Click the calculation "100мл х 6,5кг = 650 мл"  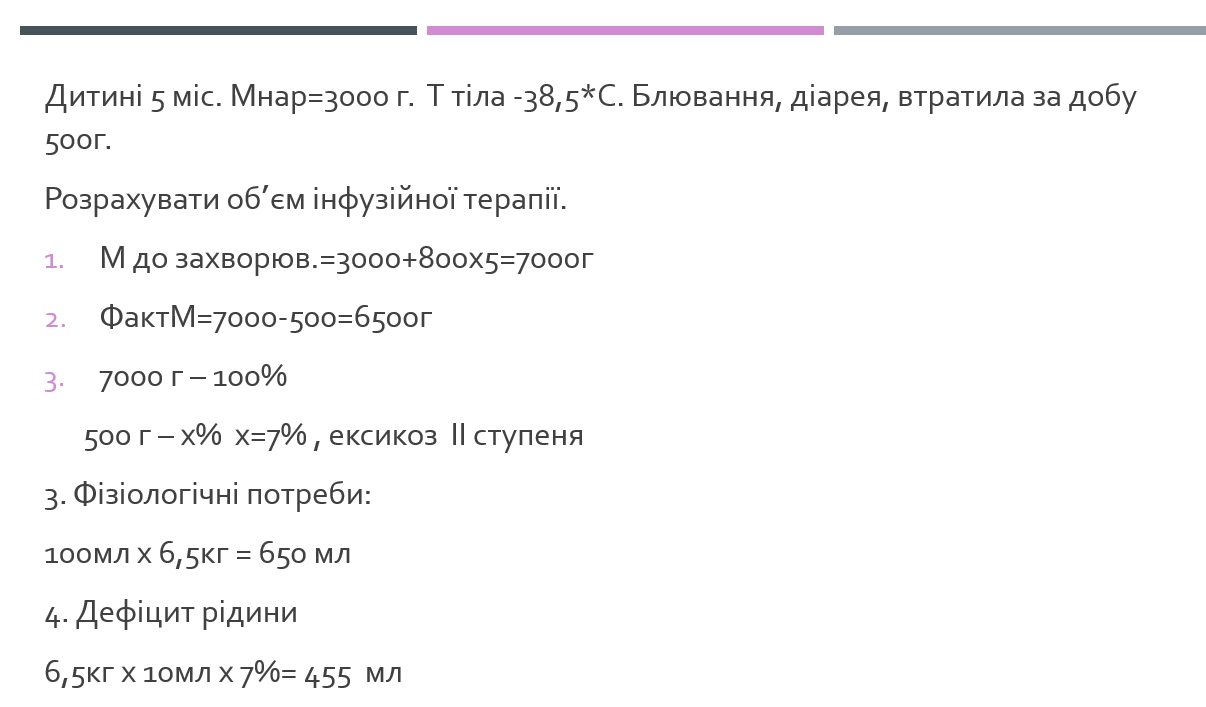198,554
